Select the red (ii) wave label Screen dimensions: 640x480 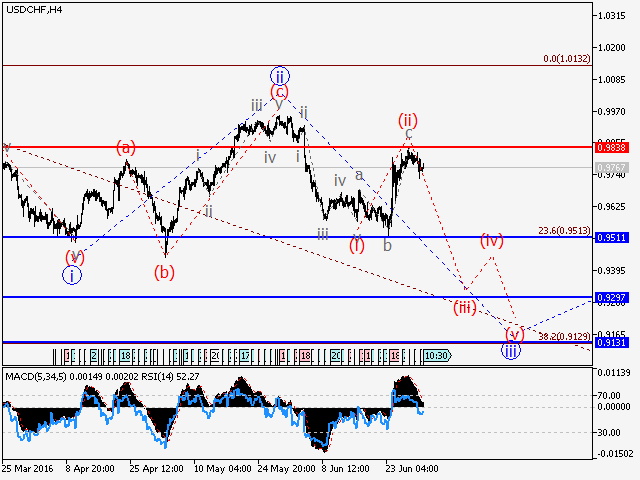(408, 120)
